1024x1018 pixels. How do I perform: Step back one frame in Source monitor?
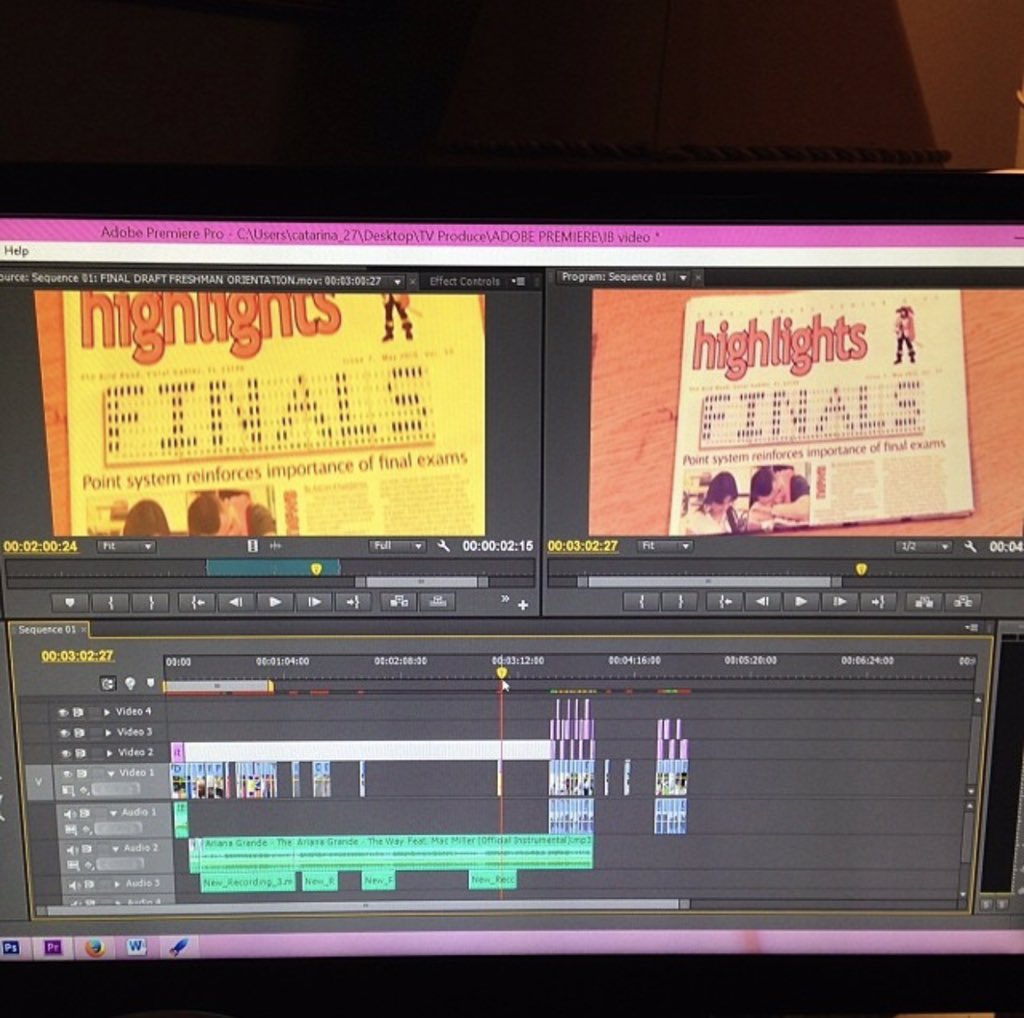(x=236, y=602)
